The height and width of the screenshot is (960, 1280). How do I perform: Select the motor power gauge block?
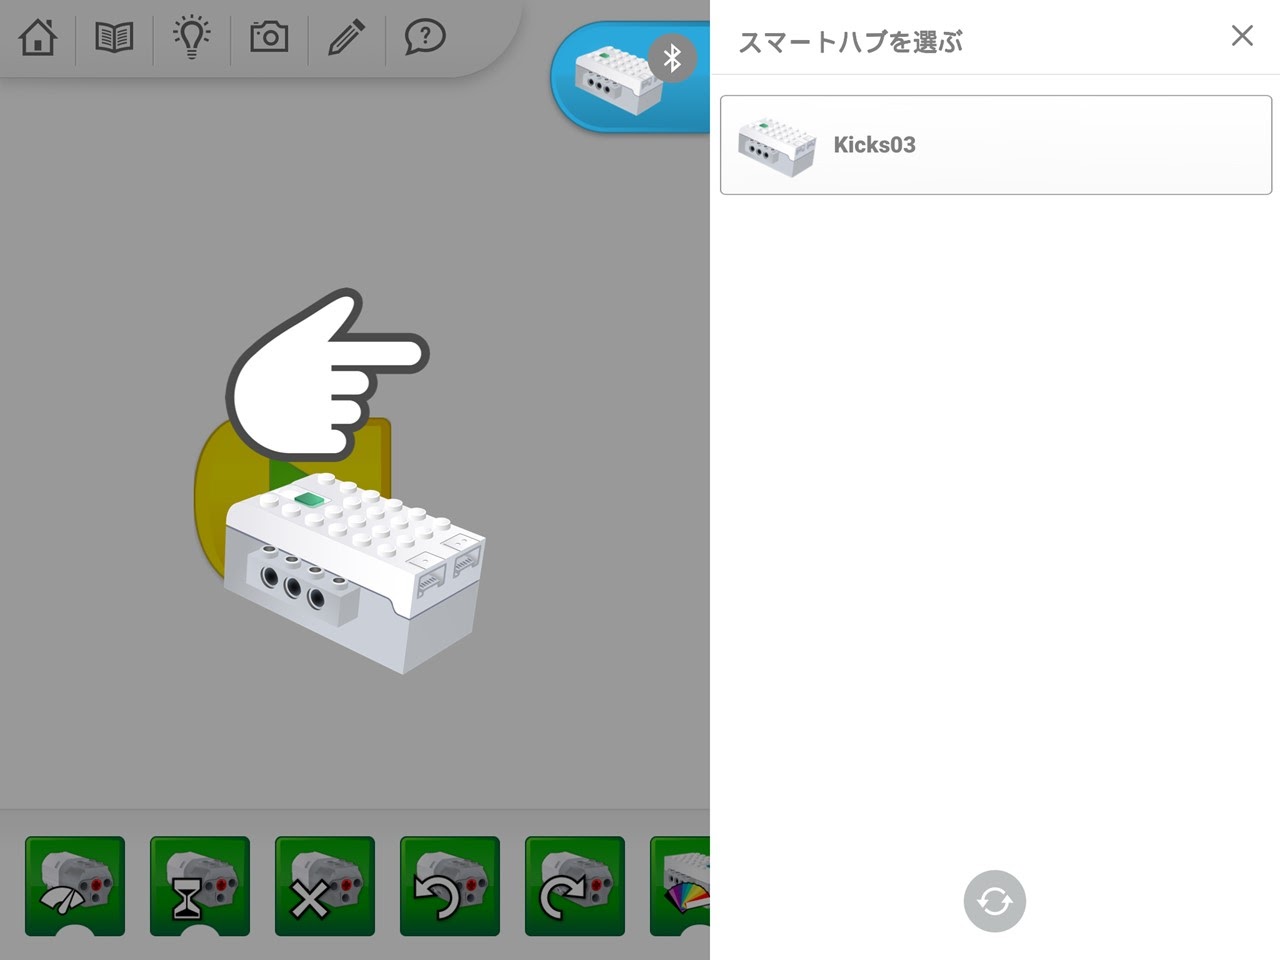click(x=75, y=886)
